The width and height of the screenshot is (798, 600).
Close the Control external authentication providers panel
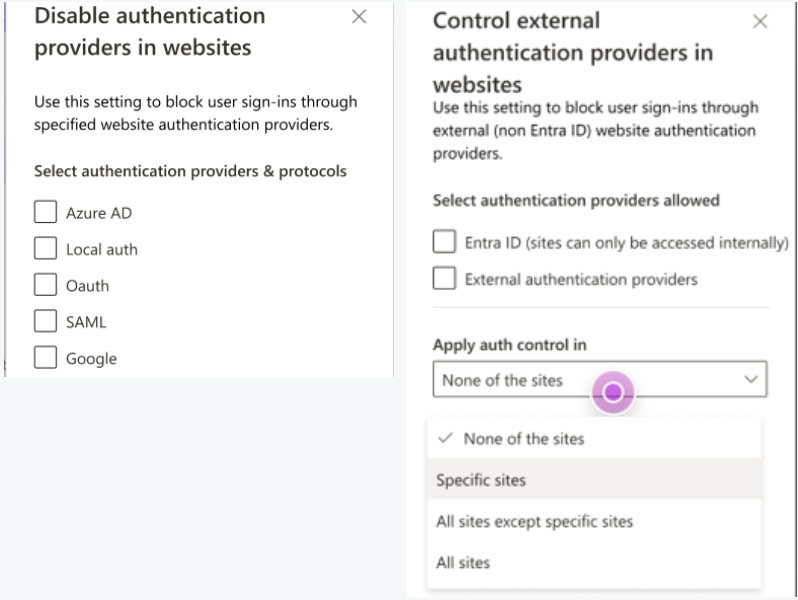click(x=760, y=21)
